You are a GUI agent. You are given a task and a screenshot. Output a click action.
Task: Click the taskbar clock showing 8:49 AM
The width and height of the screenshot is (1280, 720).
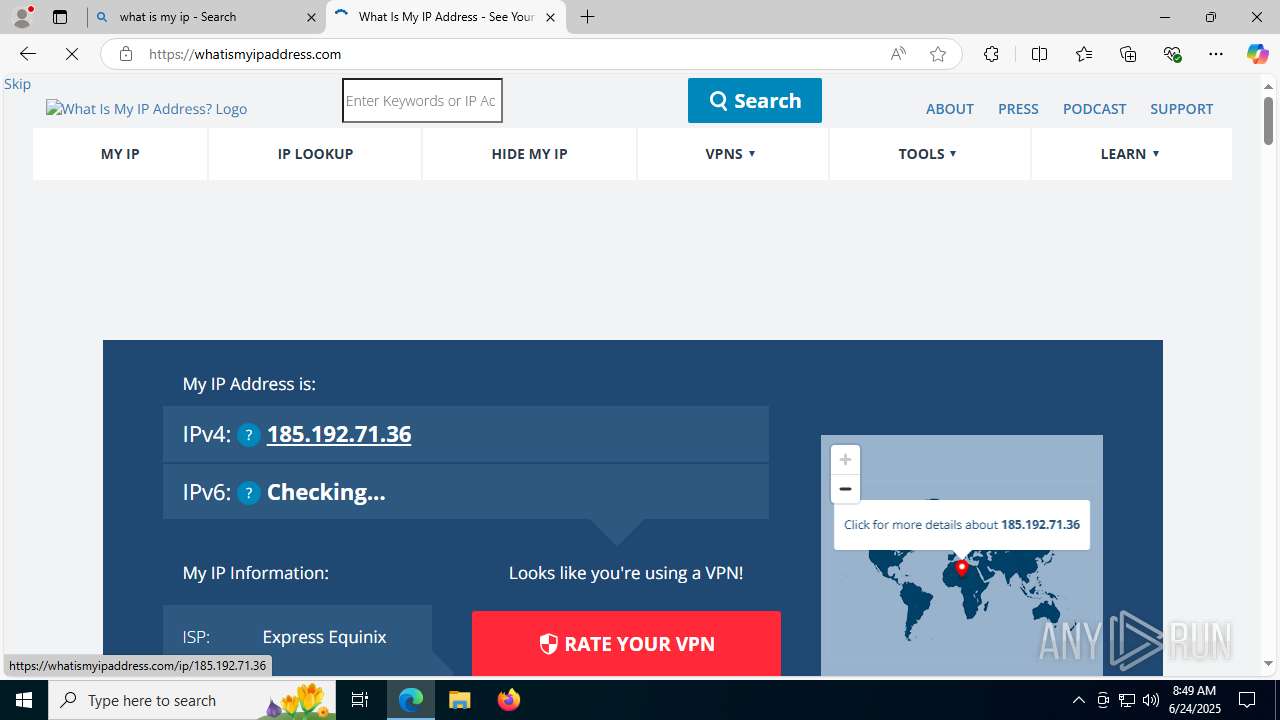click(x=1194, y=700)
